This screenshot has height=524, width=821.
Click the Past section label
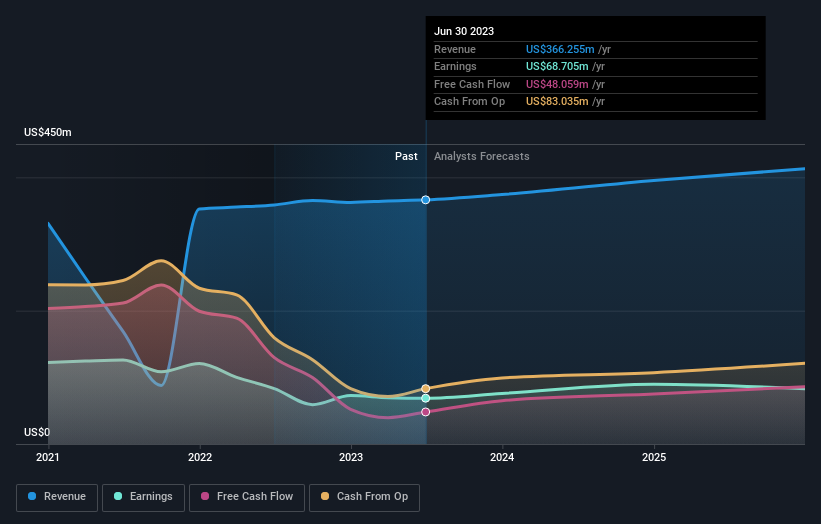click(x=406, y=157)
